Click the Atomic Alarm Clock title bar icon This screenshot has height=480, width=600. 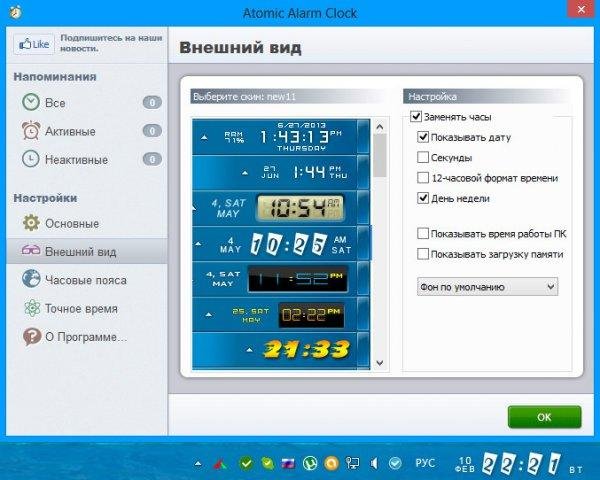pyautogui.click(x=15, y=12)
